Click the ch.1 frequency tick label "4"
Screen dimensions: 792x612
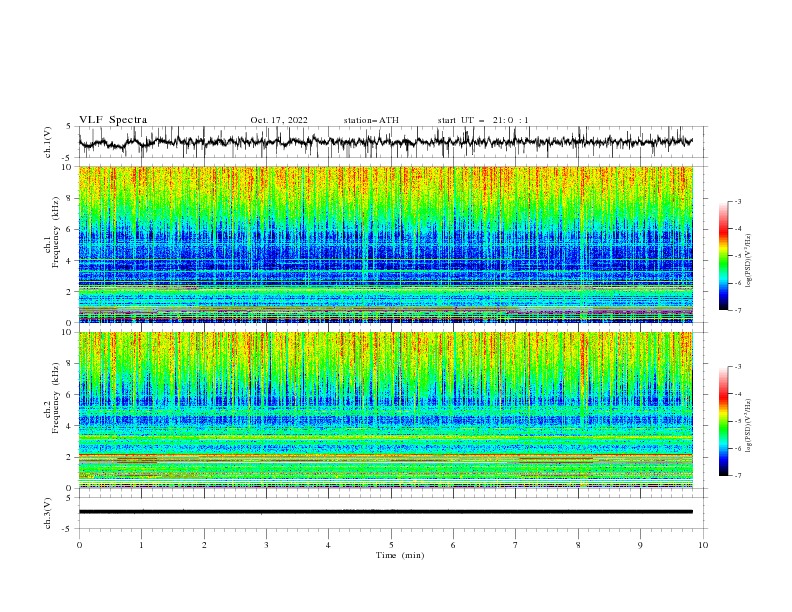[x=69, y=261]
